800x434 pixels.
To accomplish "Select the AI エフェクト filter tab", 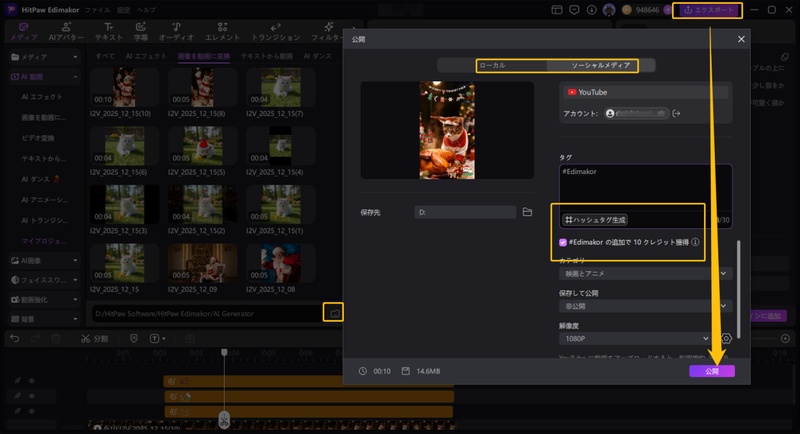I will coord(146,56).
